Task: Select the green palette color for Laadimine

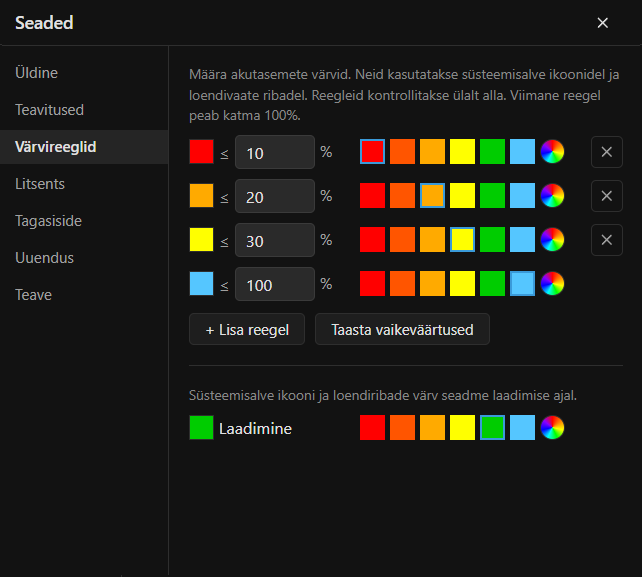Action: click(492, 428)
